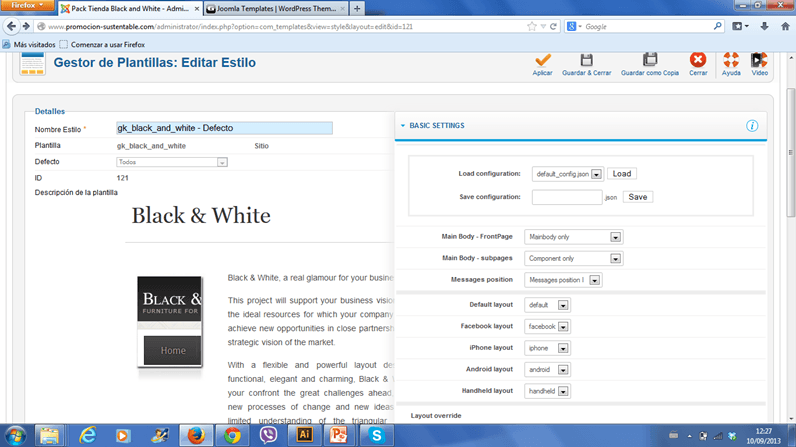796x447 pixels.
Task: Open PowerPoint from the taskbar
Action: (x=339, y=435)
